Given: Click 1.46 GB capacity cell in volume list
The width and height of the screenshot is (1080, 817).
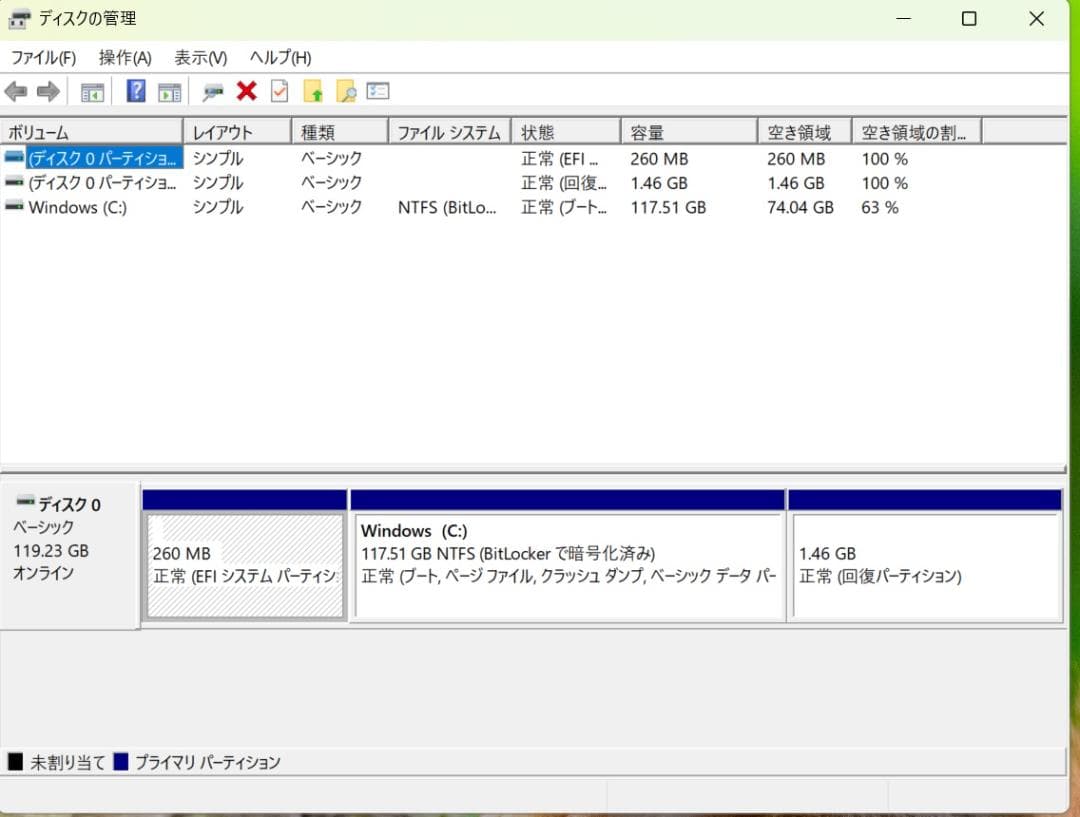Looking at the screenshot, I should 659,183.
